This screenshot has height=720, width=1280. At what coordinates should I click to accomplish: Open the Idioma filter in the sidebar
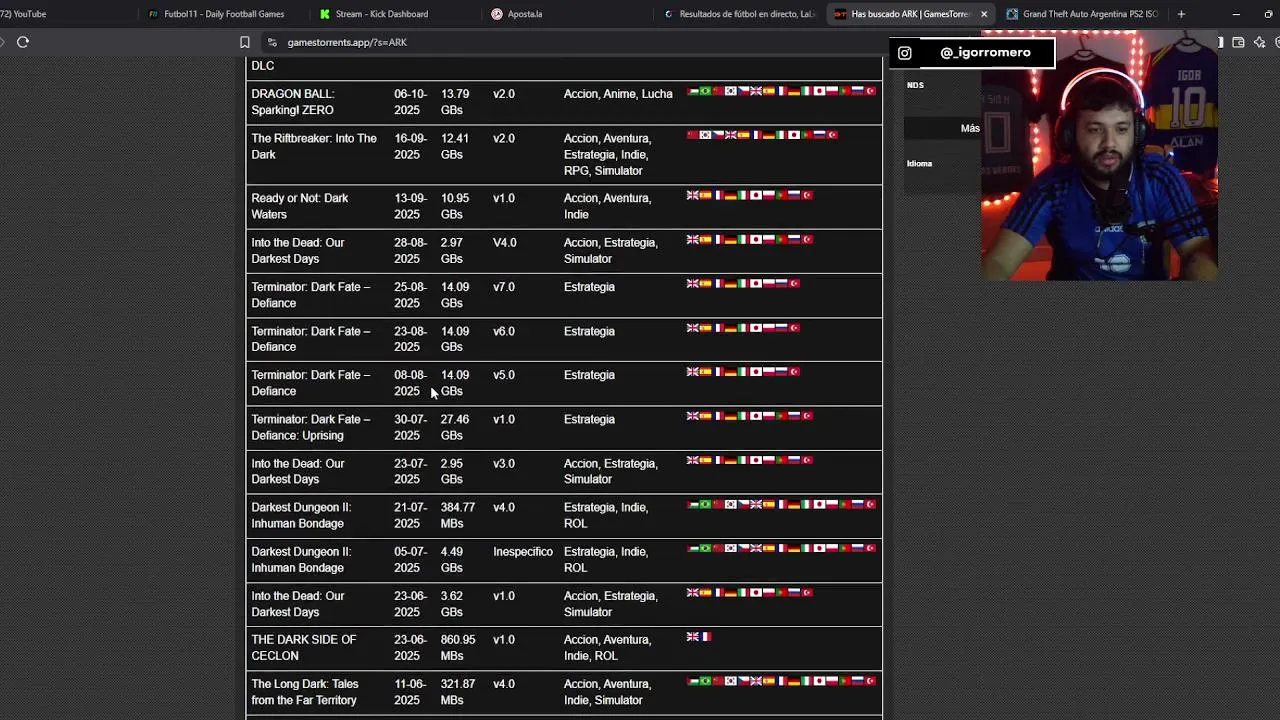coord(919,163)
